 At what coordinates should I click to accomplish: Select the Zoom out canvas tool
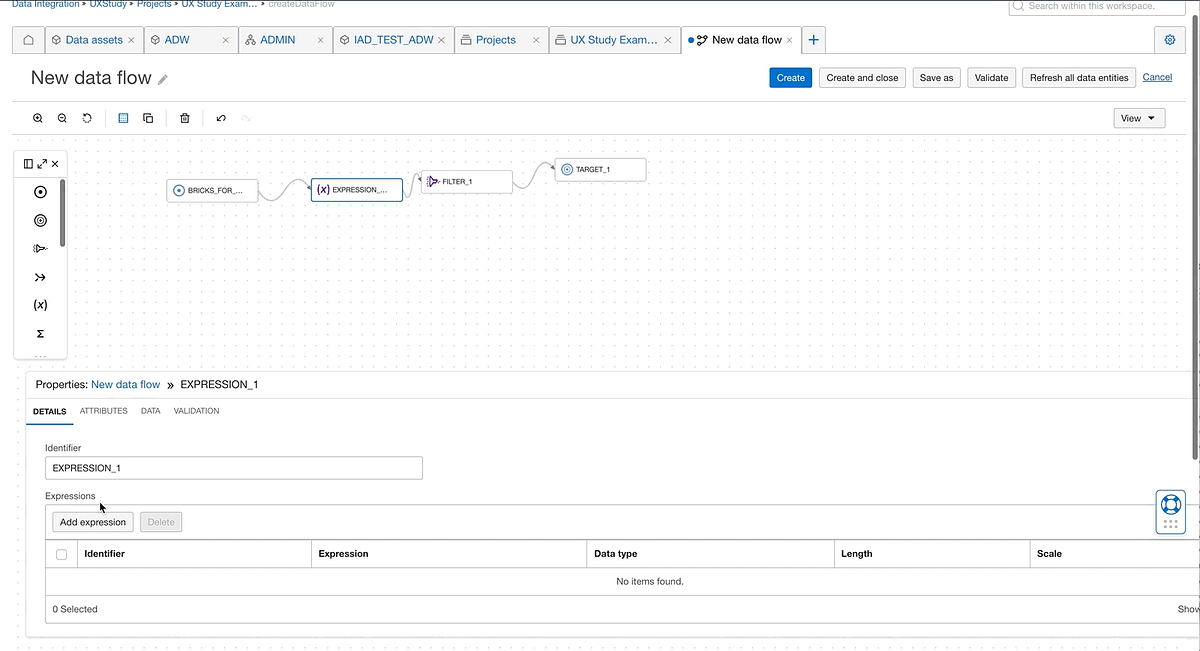(x=61, y=118)
